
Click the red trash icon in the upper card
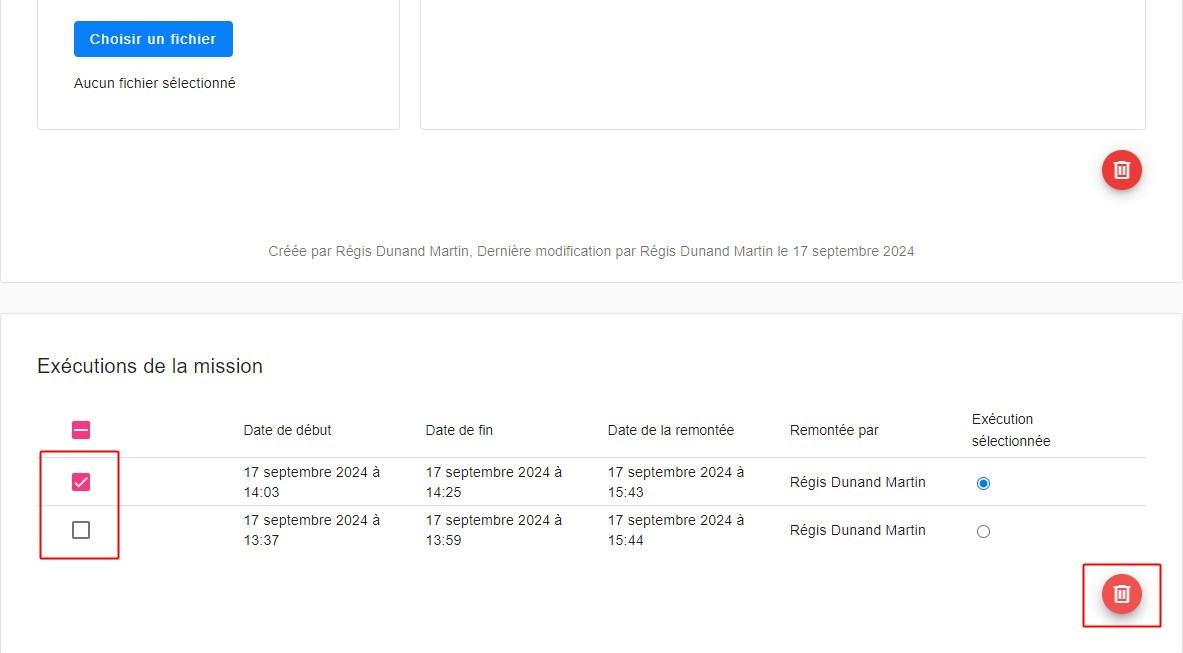click(x=1121, y=170)
